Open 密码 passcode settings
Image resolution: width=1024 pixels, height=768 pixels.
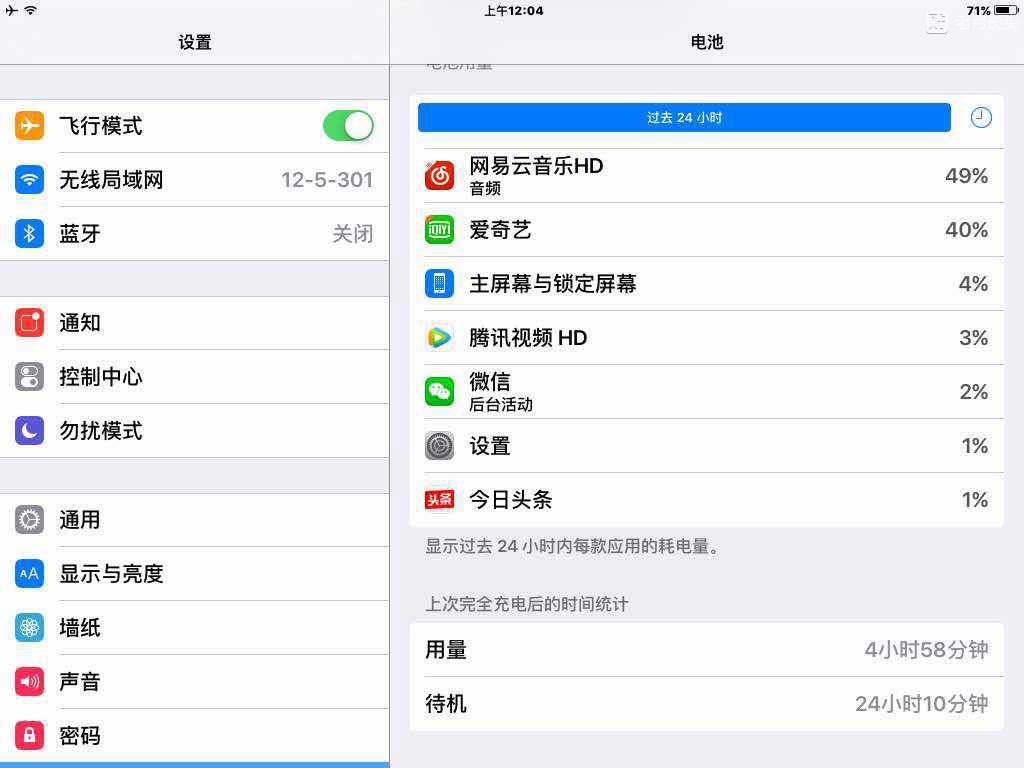pos(195,736)
